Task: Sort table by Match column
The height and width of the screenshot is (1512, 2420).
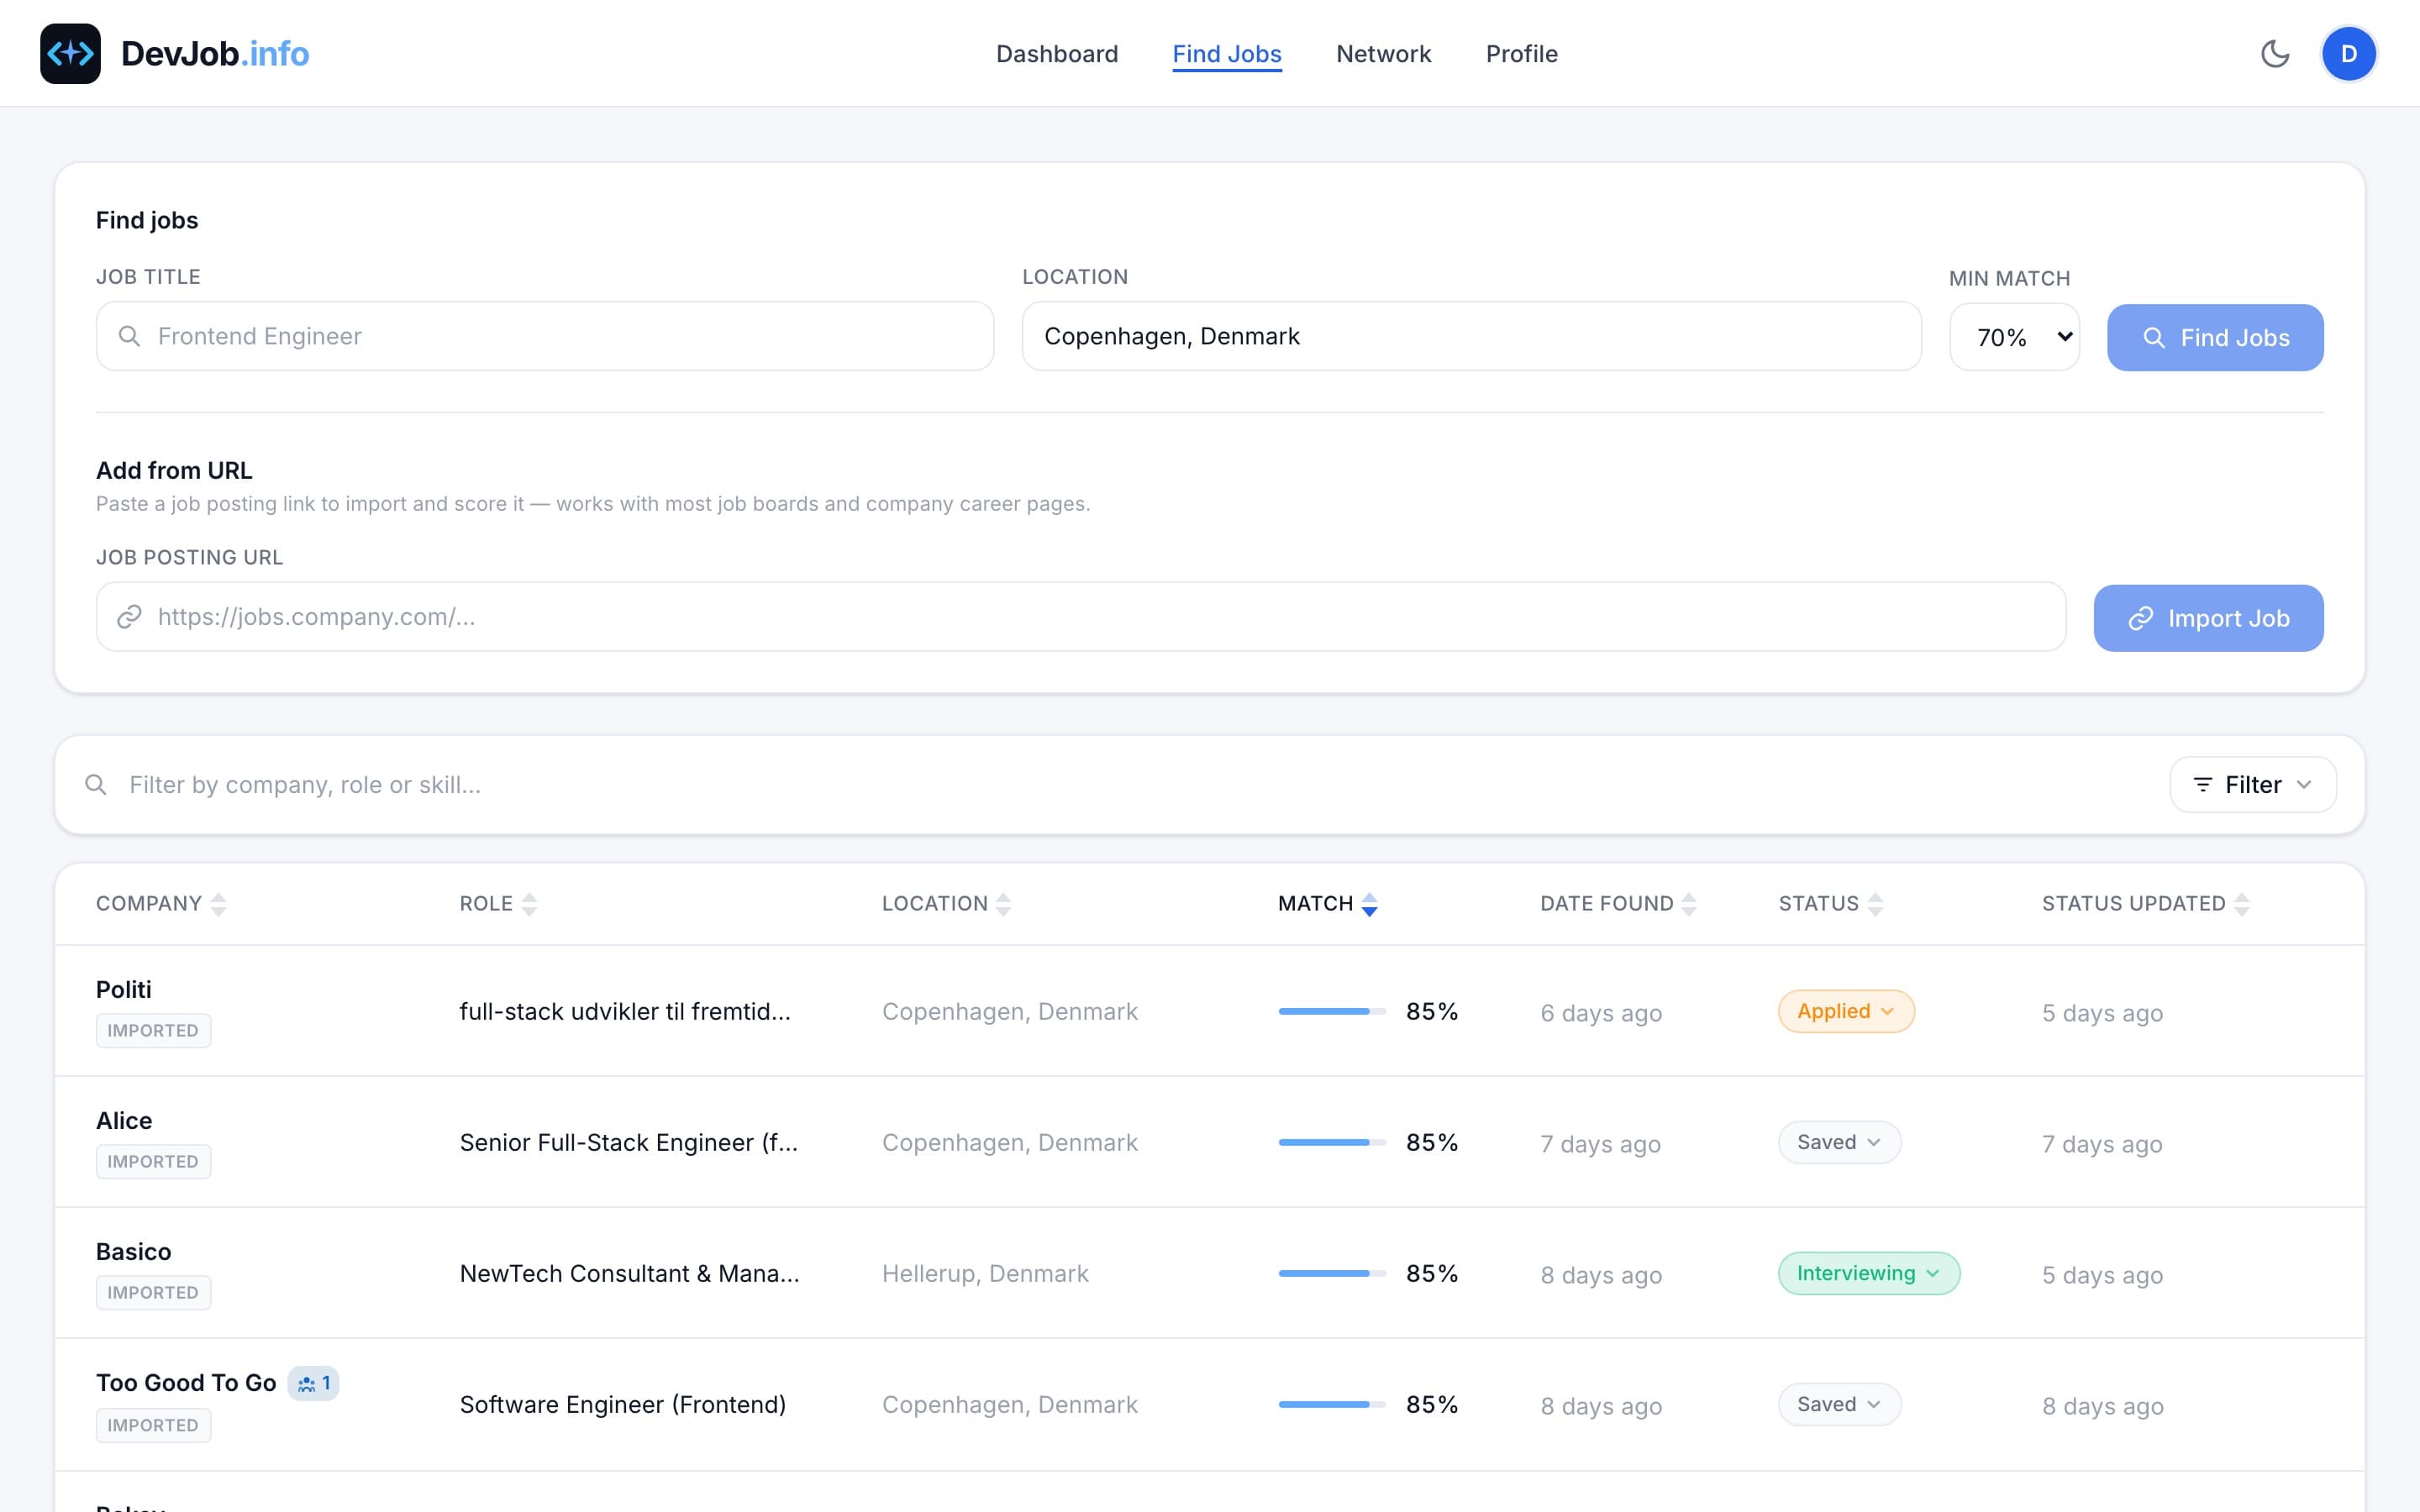Action: click(x=1328, y=904)
